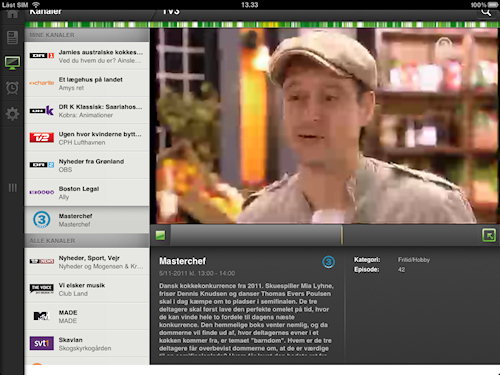Select DR1 channel Jamies australske kokkeskole
The width and height of the screenshot is (500, 375).
pos(87,56)
